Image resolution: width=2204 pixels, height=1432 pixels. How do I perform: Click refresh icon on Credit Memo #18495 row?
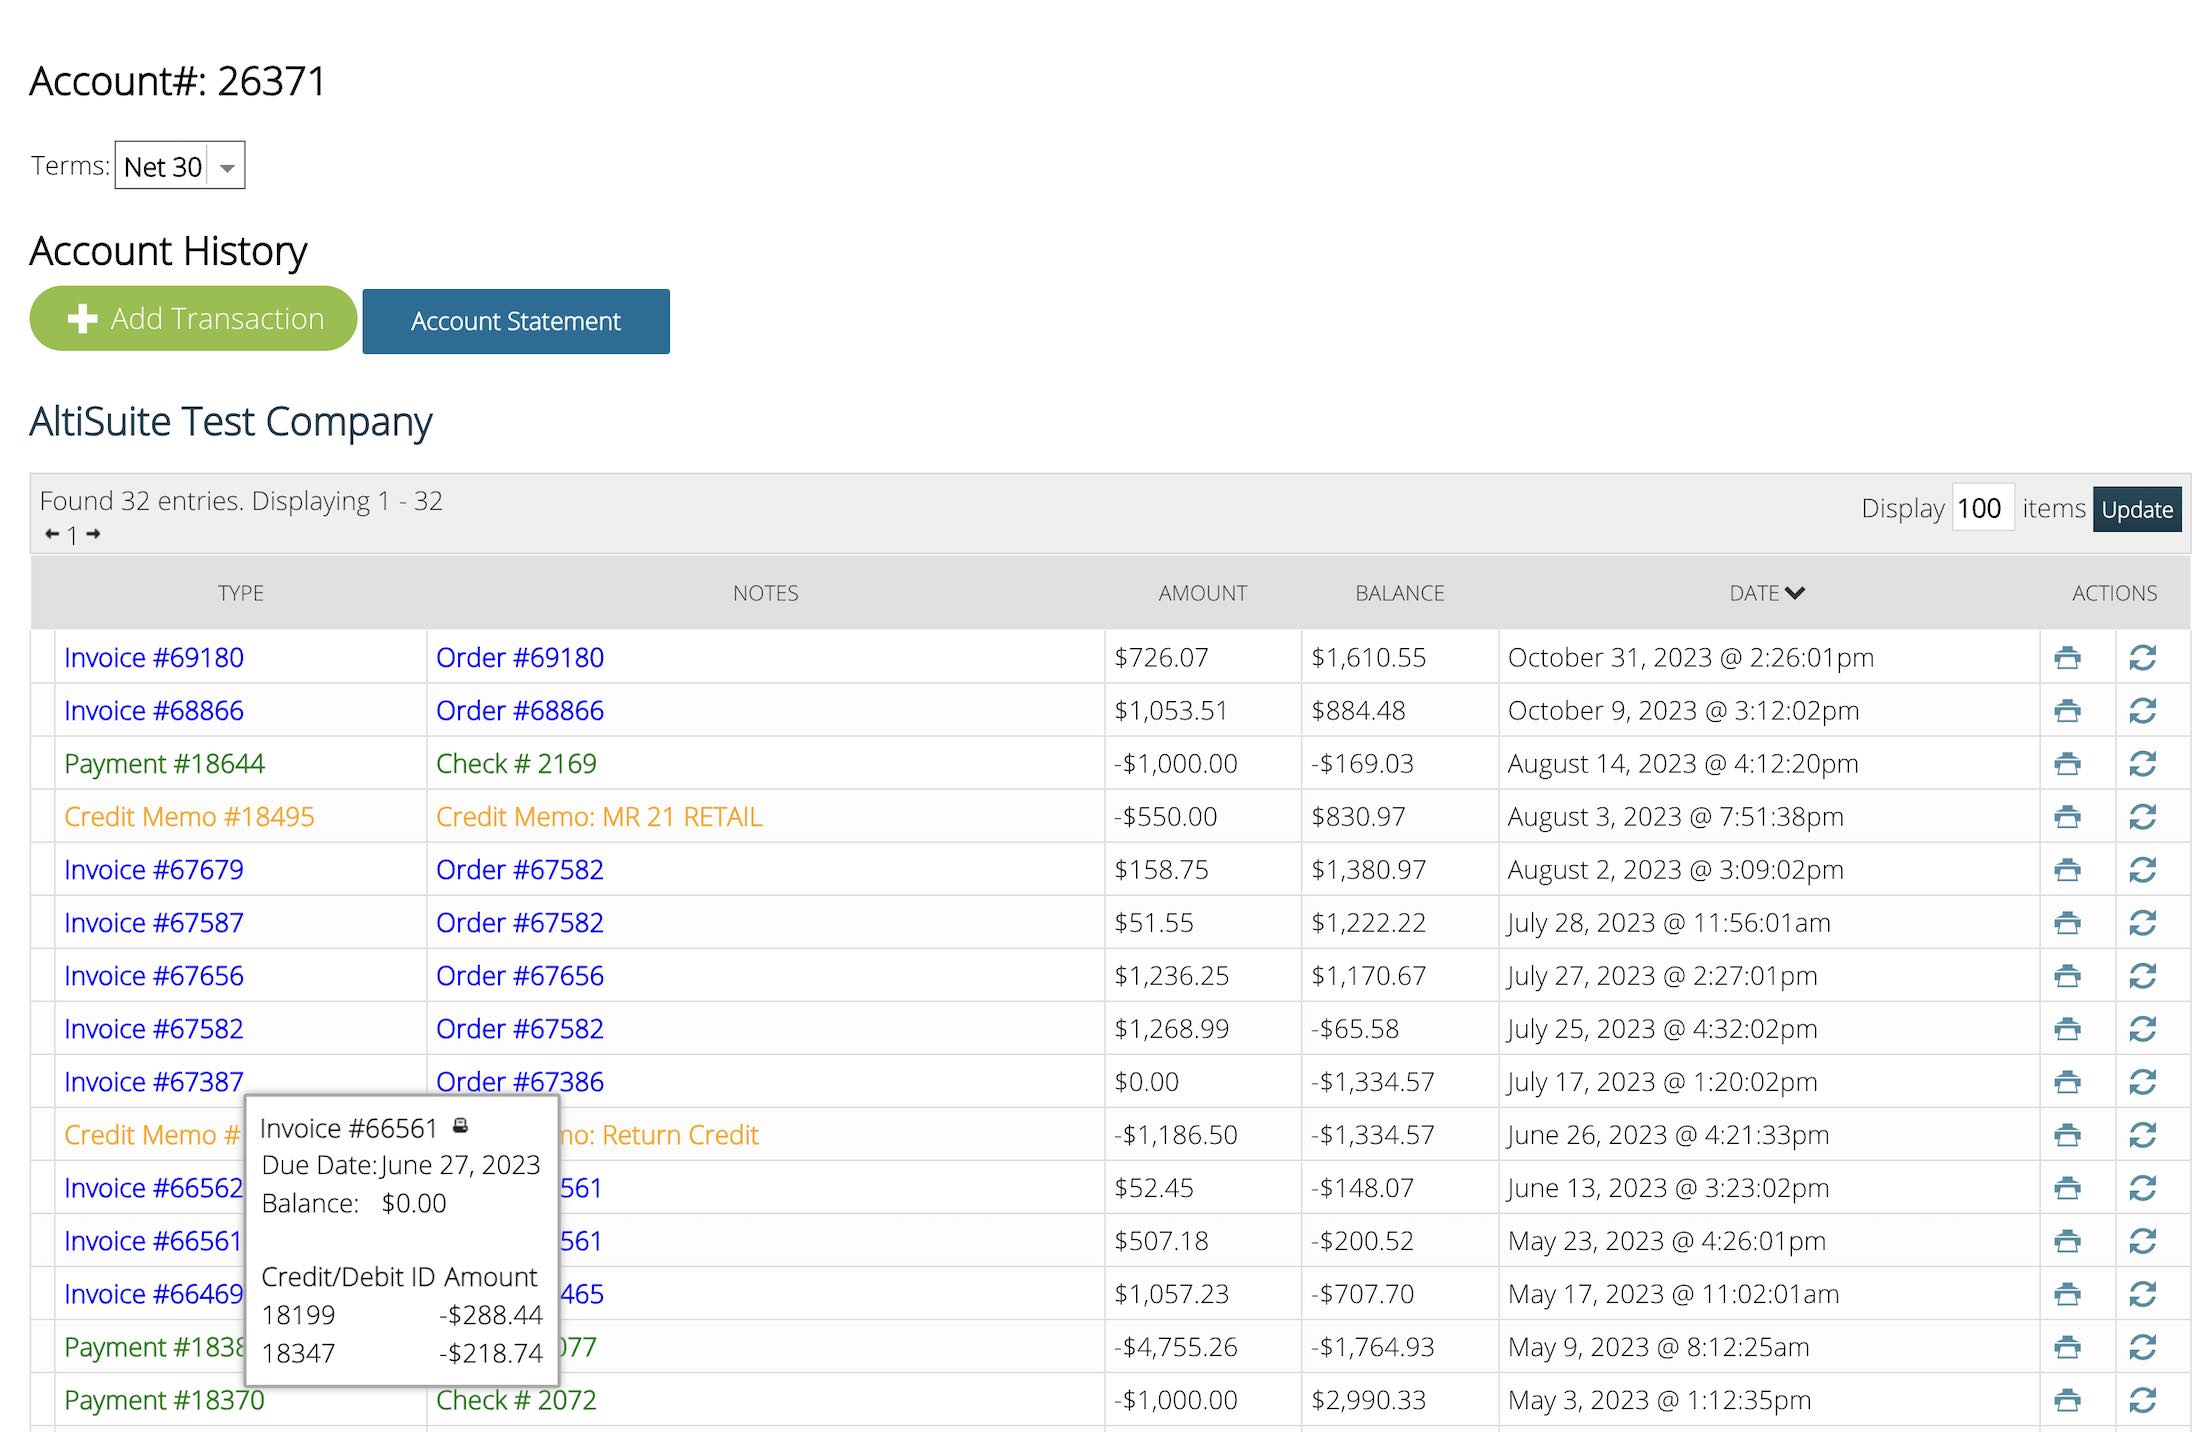[2142, 817]
